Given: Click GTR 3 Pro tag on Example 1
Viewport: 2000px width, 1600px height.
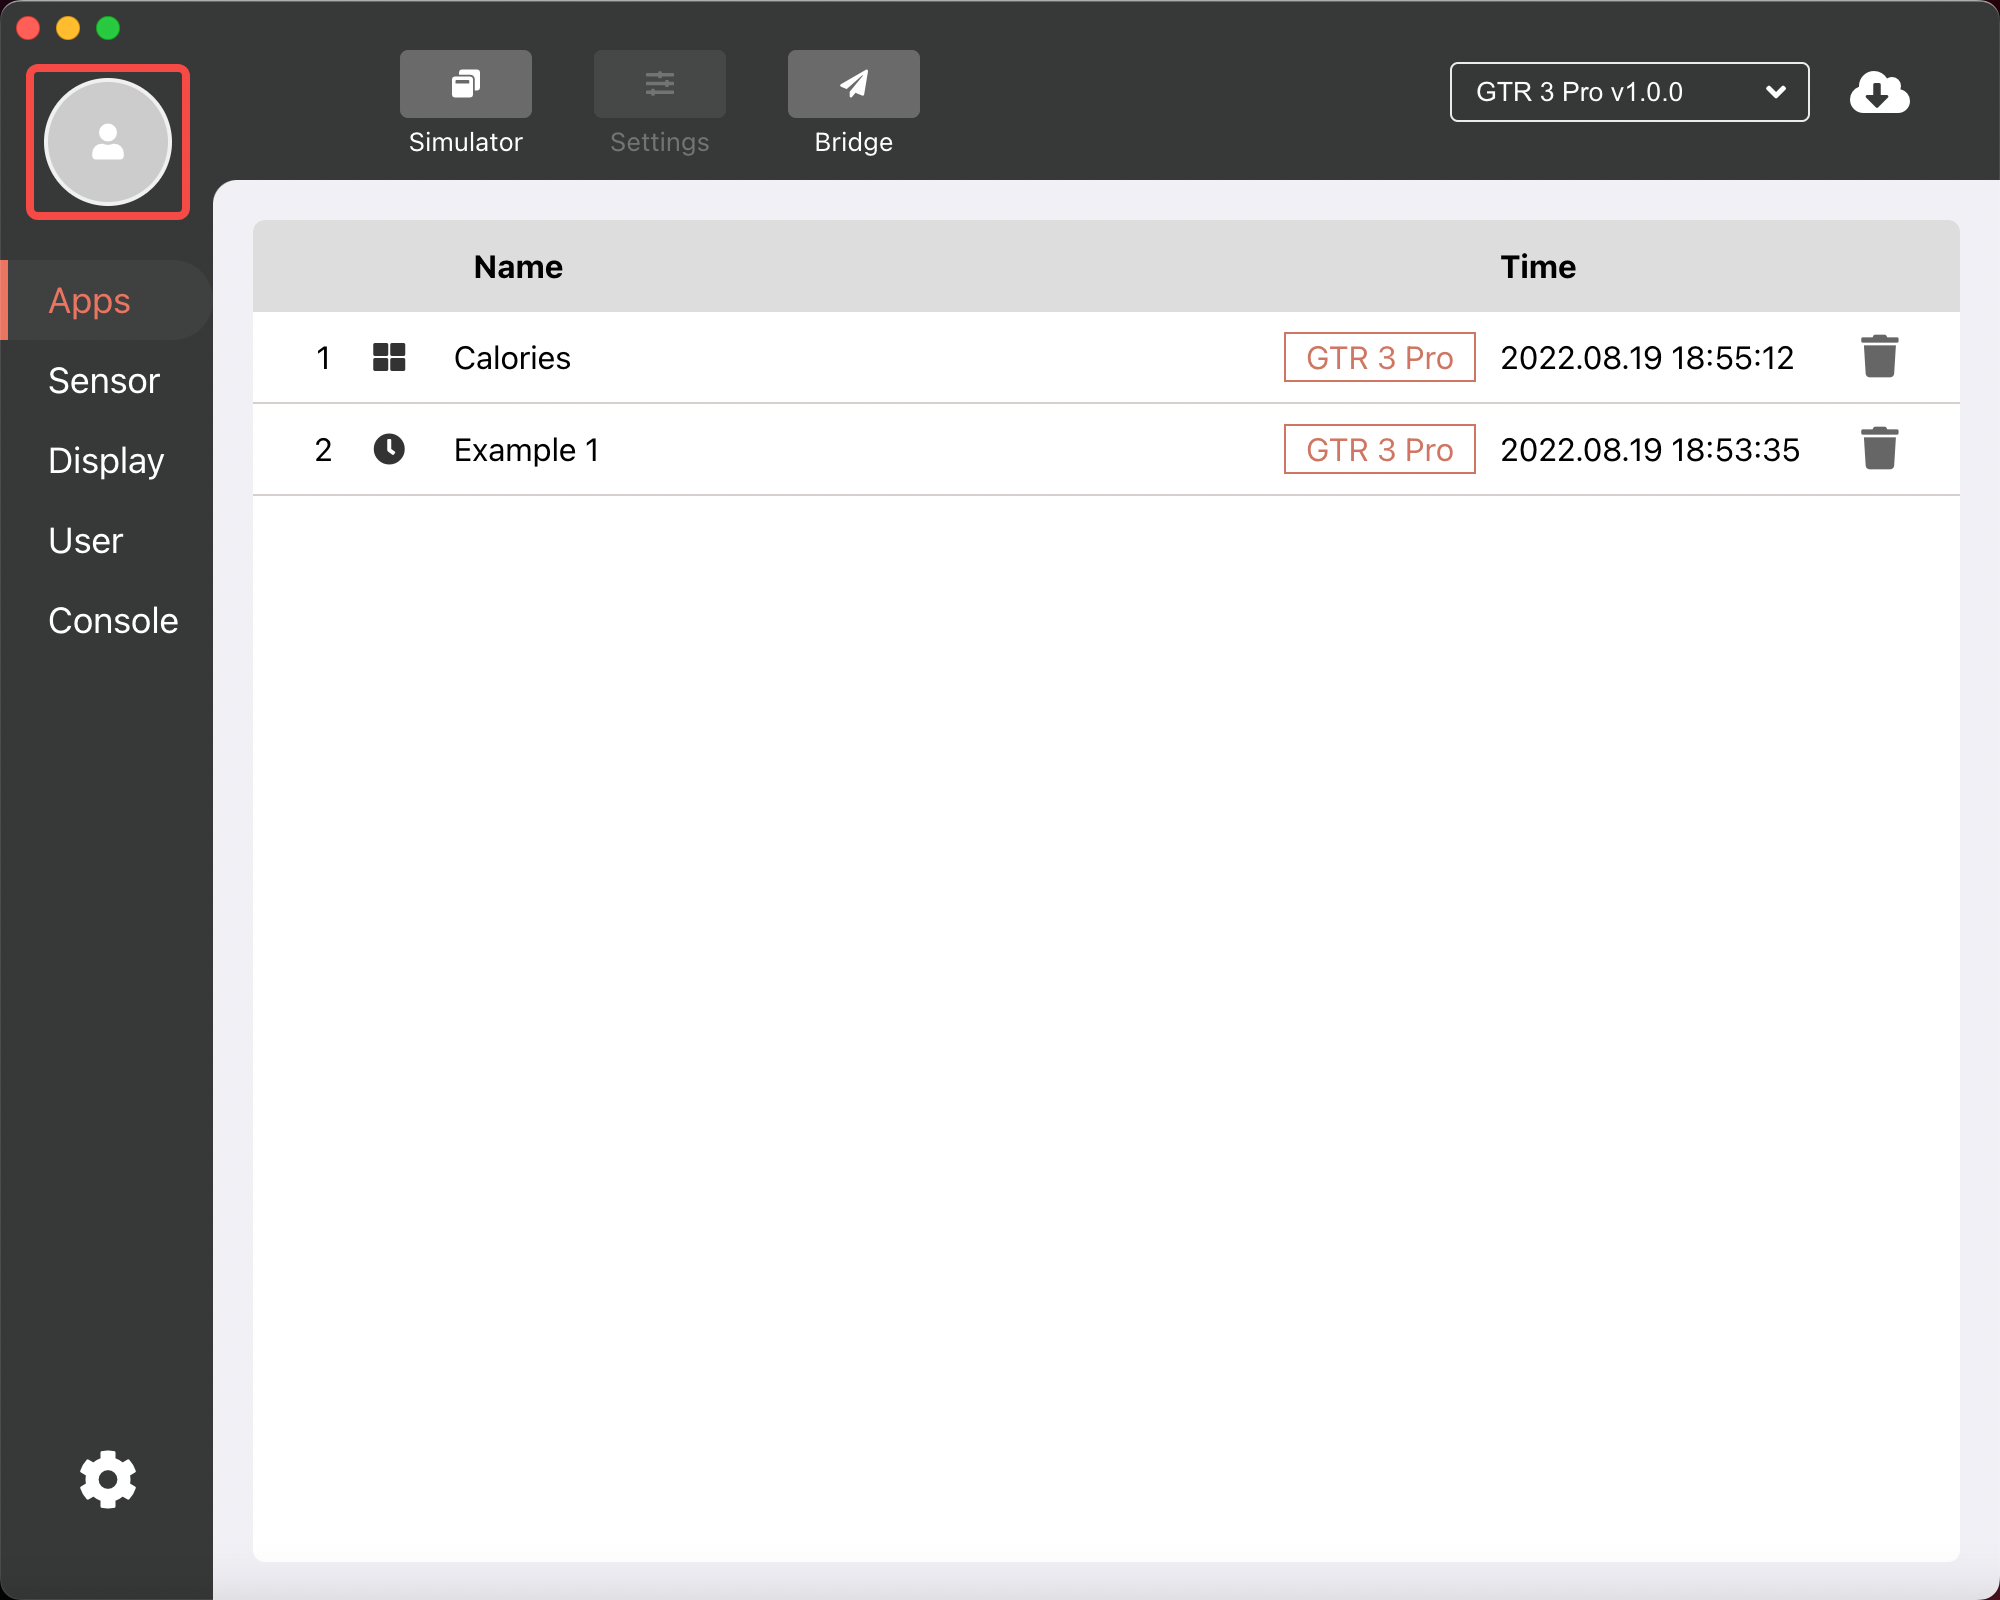Looking at the screenshot, I should click(1380, 449).
